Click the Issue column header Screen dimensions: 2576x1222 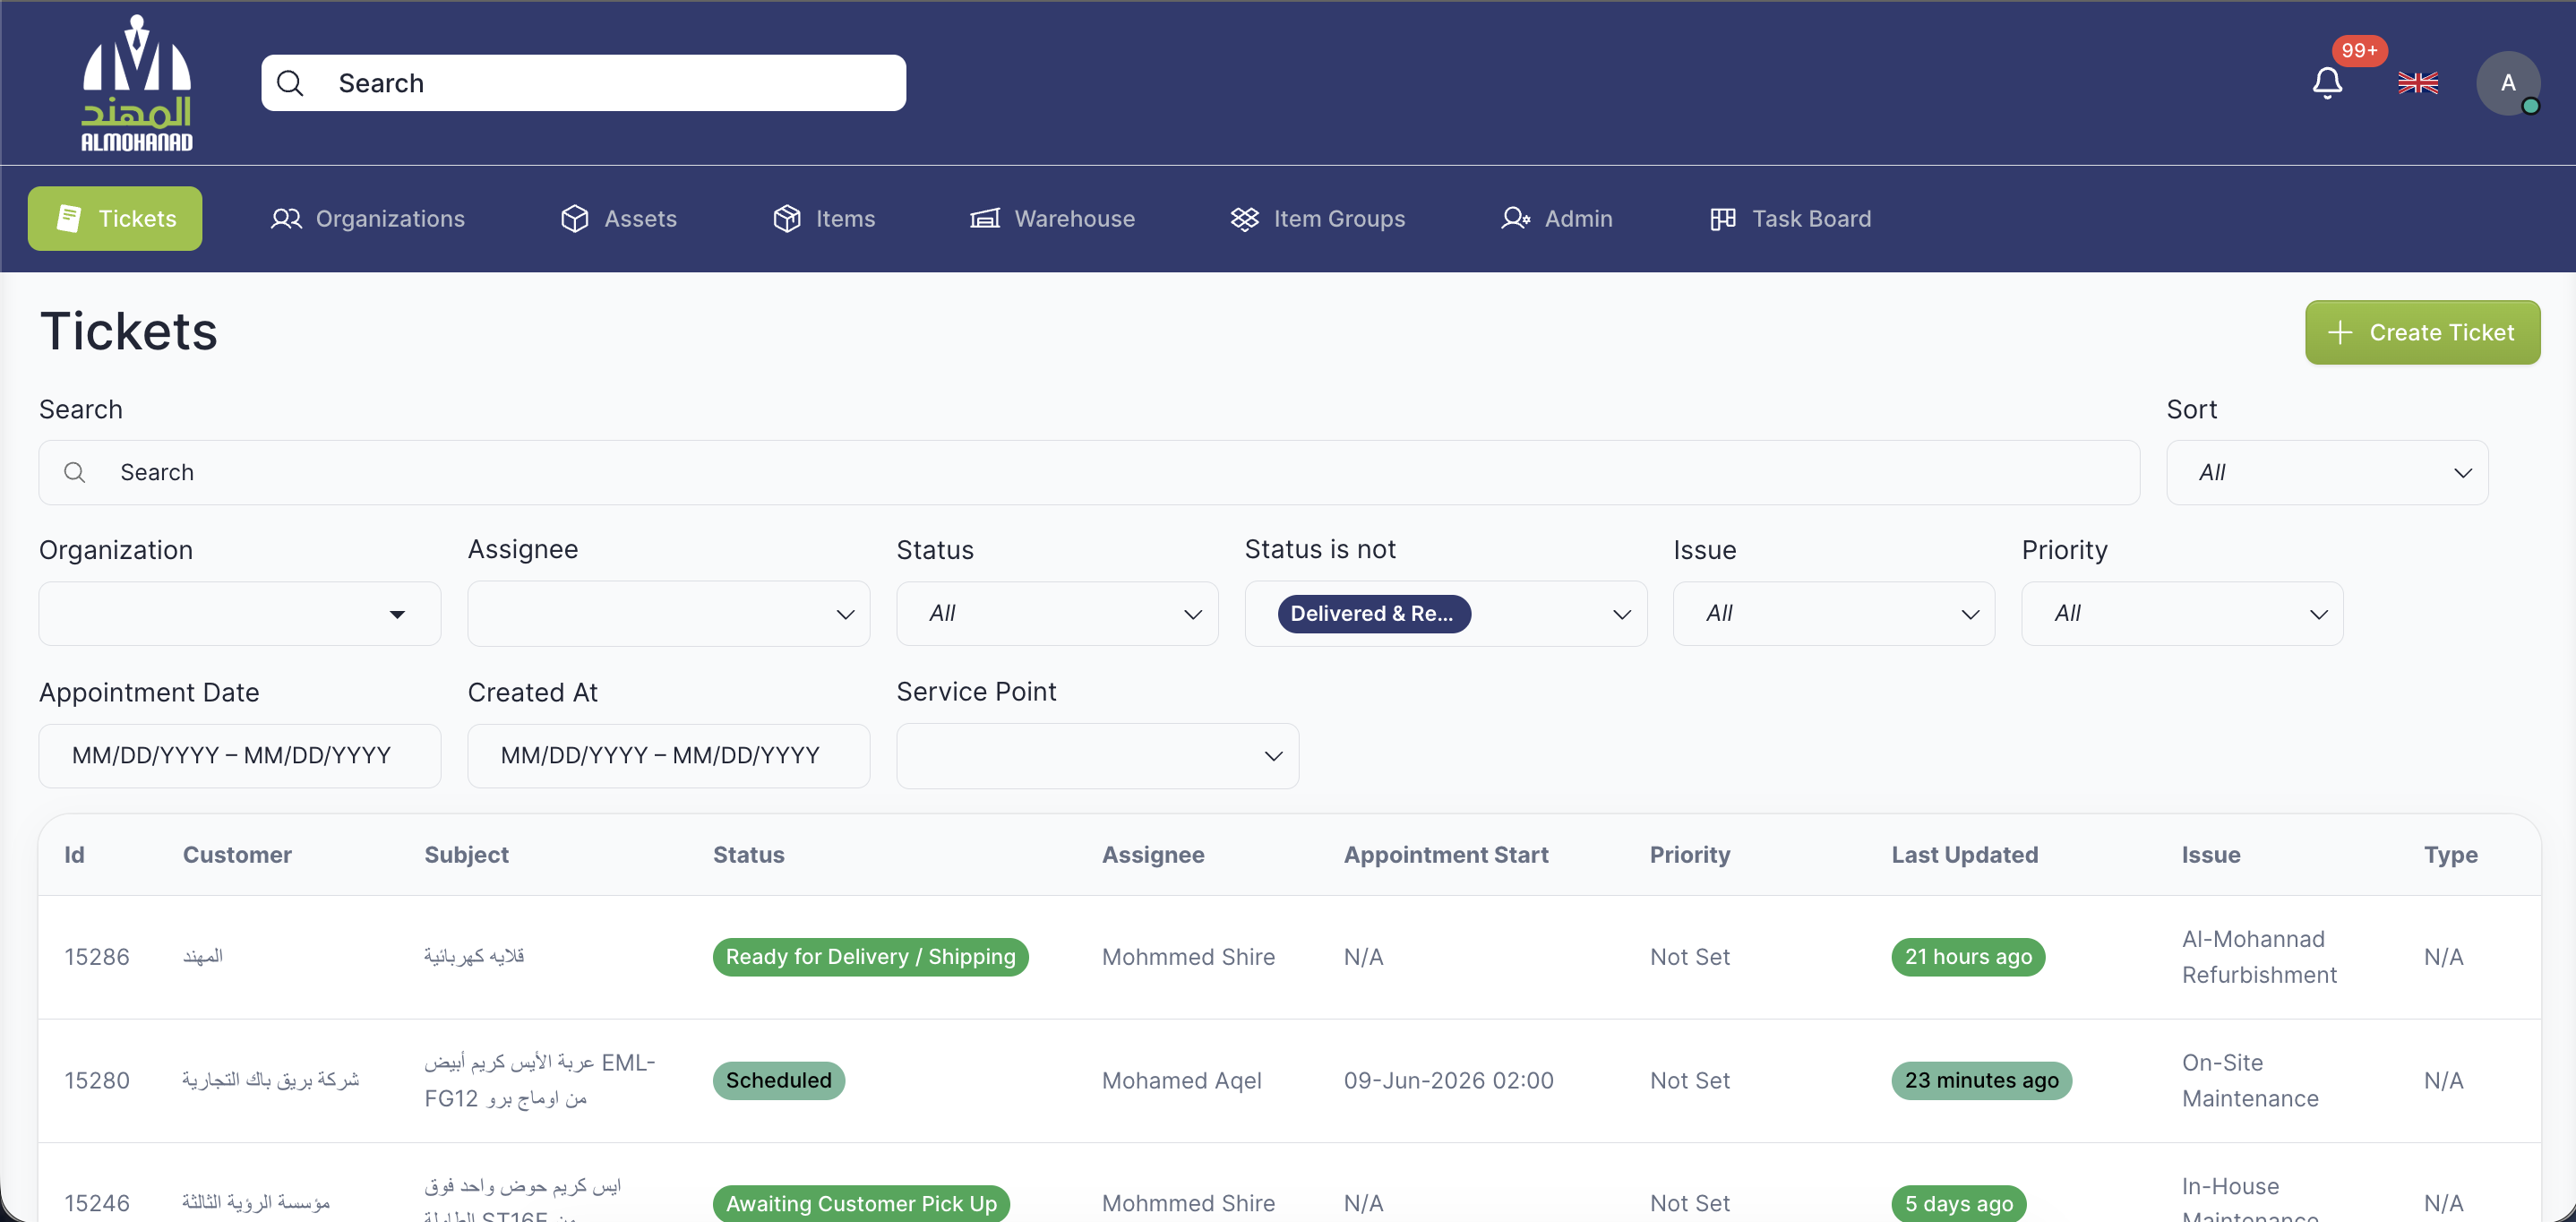[x=2211, y=855]
